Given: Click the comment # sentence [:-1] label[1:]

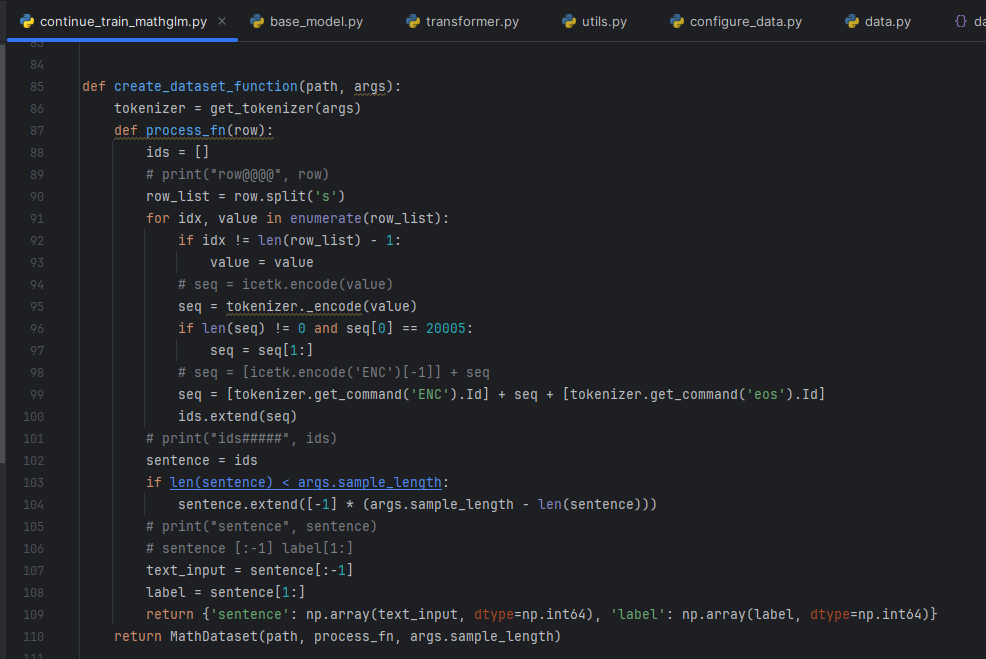Looking at the screenshot, I should click(250, 548).
